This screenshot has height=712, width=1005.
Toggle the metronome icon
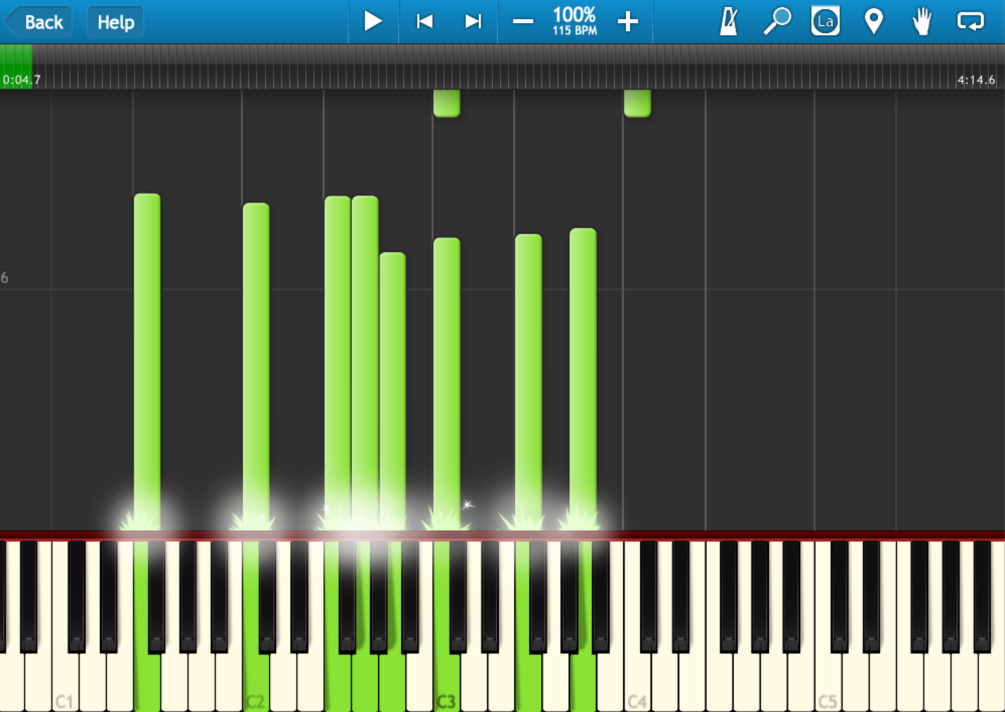click(729, 21)
